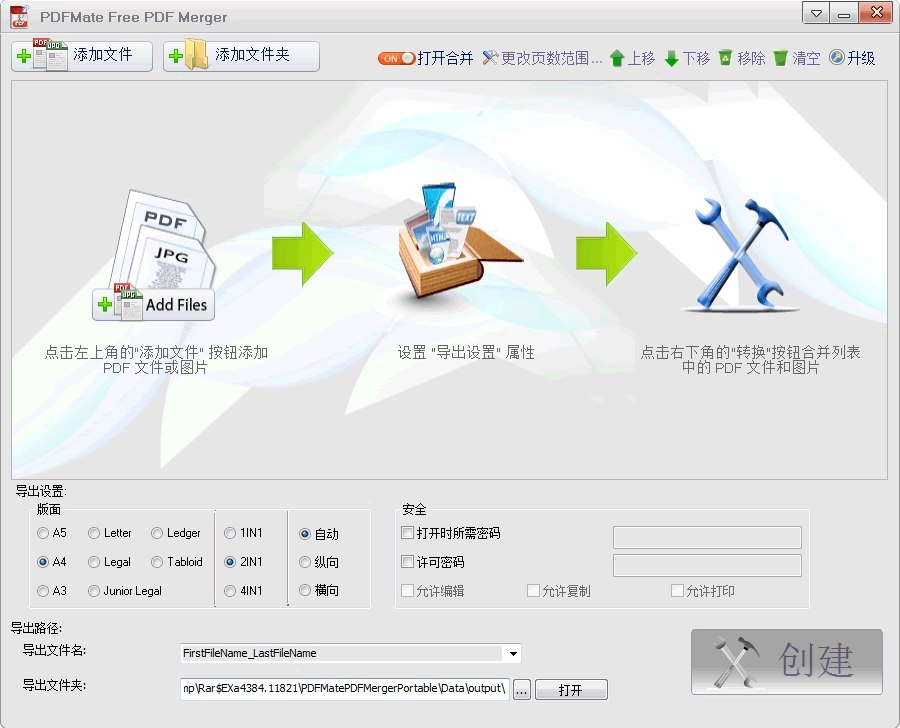Click the 版面 group label
The image size is (900, 728).
click(49, 509)
